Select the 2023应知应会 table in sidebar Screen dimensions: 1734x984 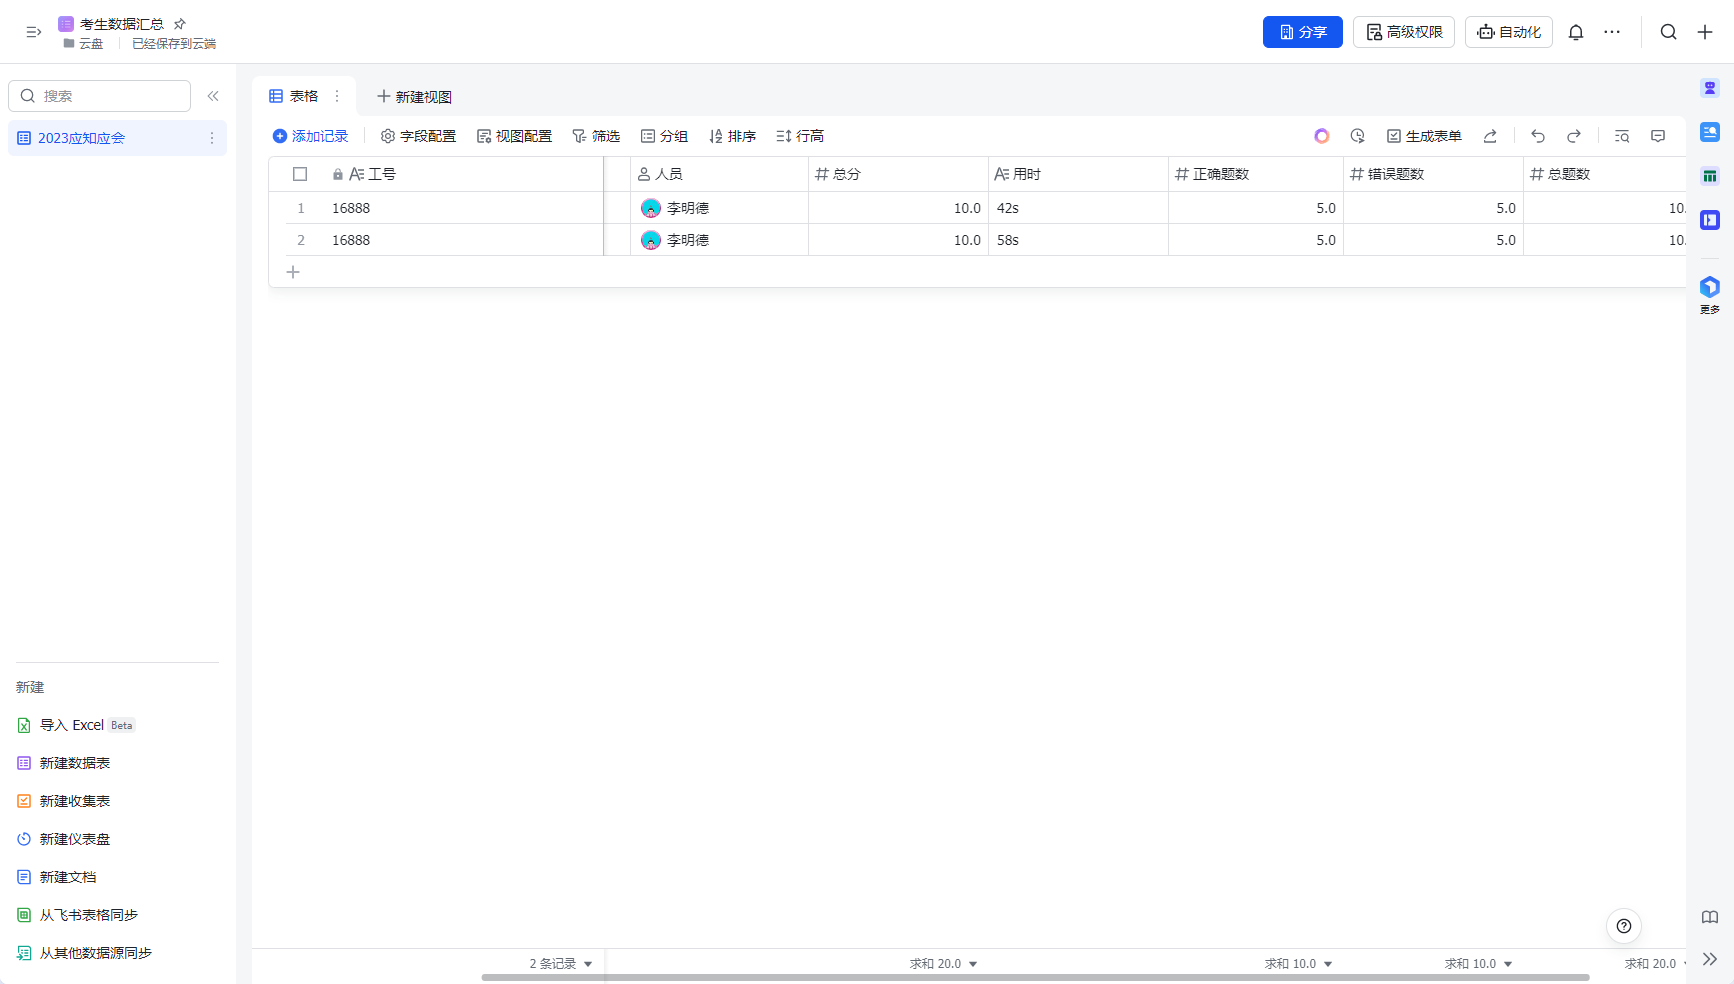click(x=117, y=138)
